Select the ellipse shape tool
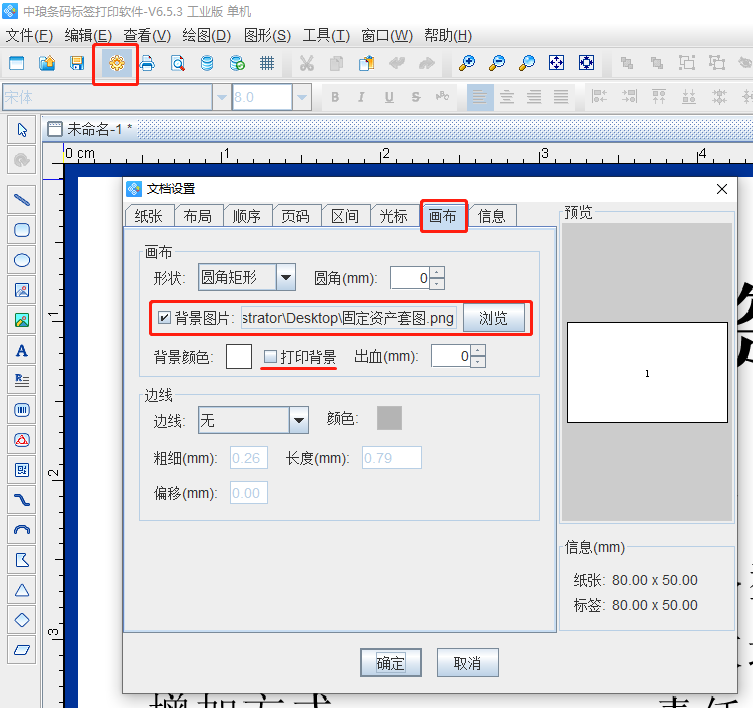753x708 pixels. (22, 260)
